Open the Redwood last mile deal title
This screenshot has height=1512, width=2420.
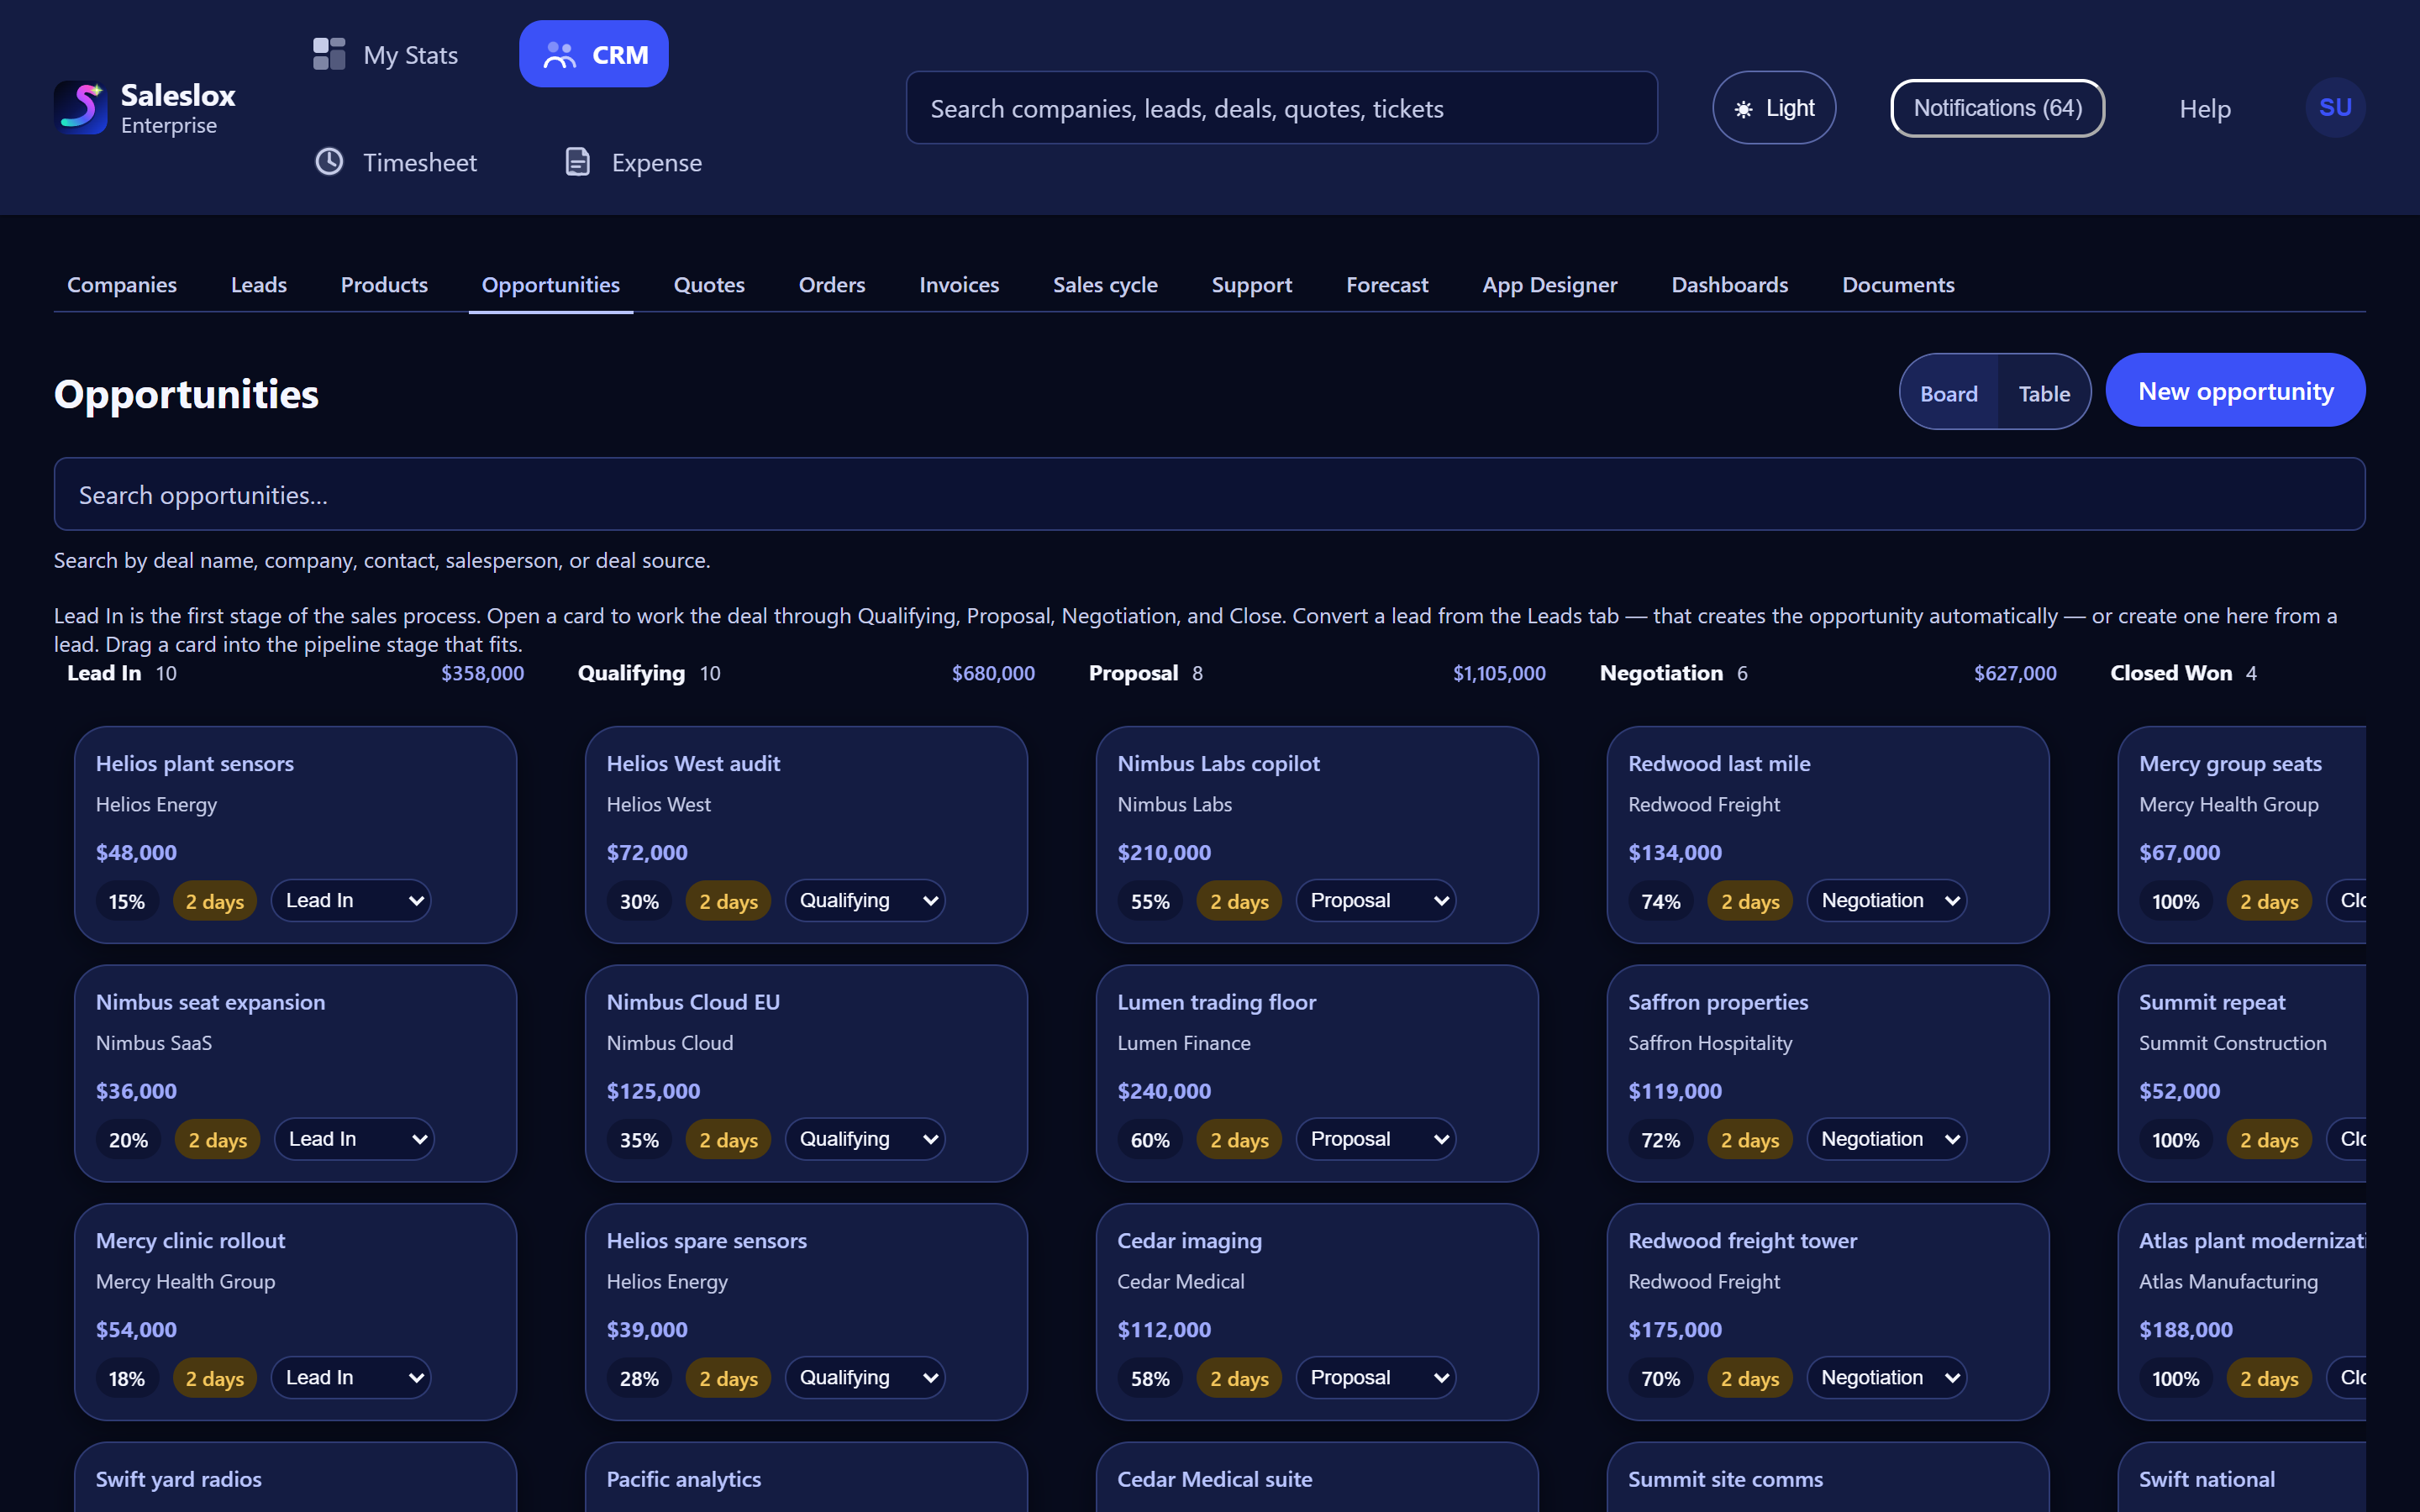tap(1719, 764)
